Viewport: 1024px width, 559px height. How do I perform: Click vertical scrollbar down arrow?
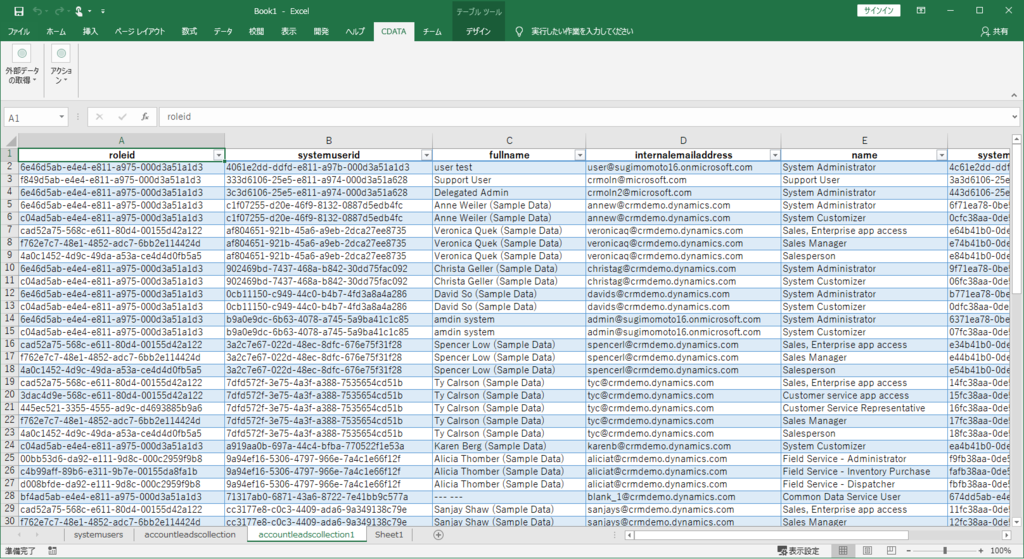pos(1016,522)
